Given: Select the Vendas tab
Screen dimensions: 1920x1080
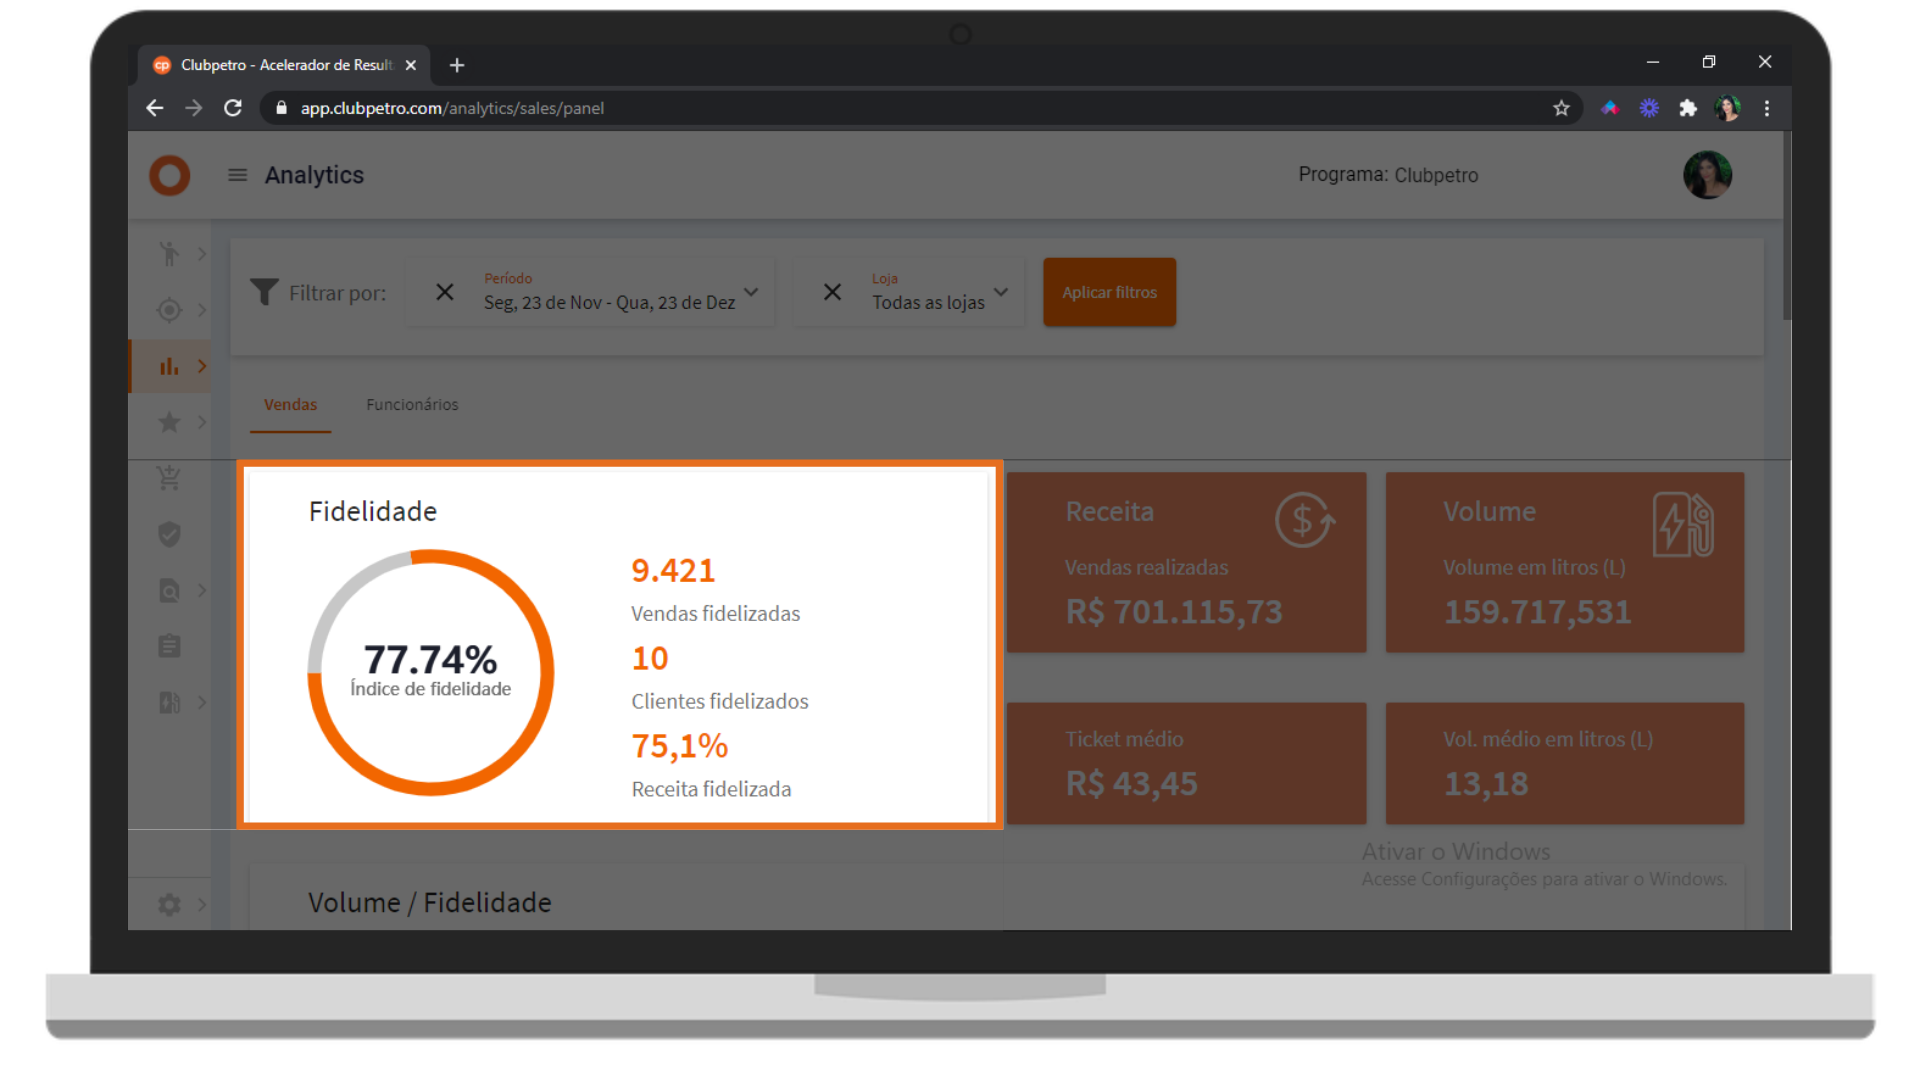Looking at the screenshot, I should click(x=290, y=404).
